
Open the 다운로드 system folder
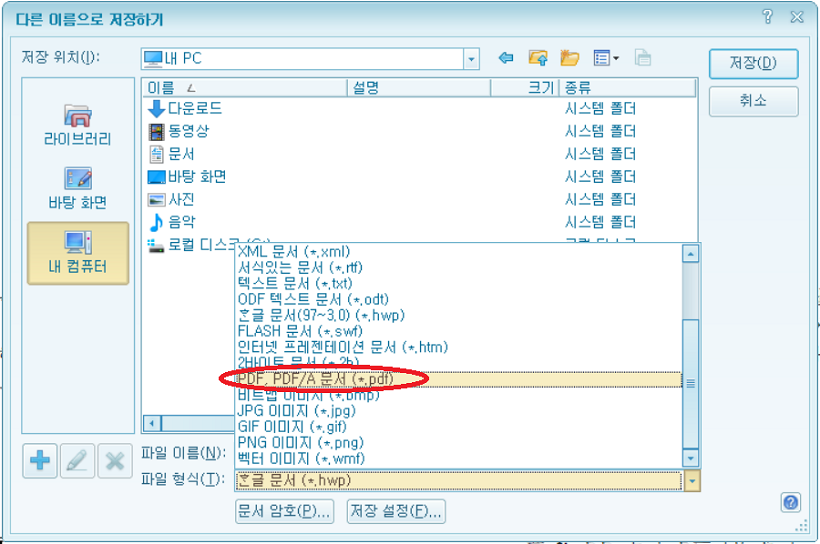[194, 108]
